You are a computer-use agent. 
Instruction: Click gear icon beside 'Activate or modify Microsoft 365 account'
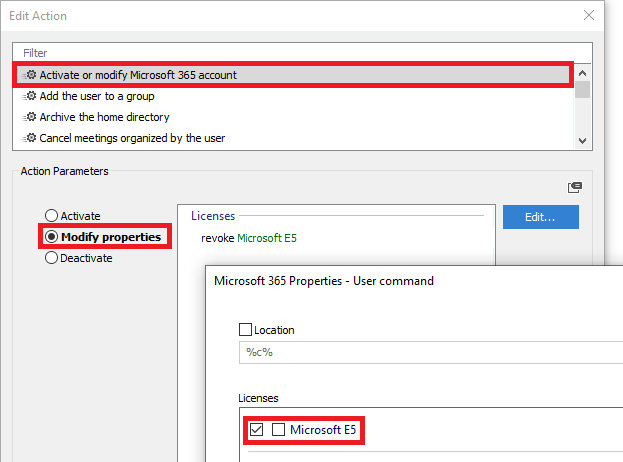[29, 75]
